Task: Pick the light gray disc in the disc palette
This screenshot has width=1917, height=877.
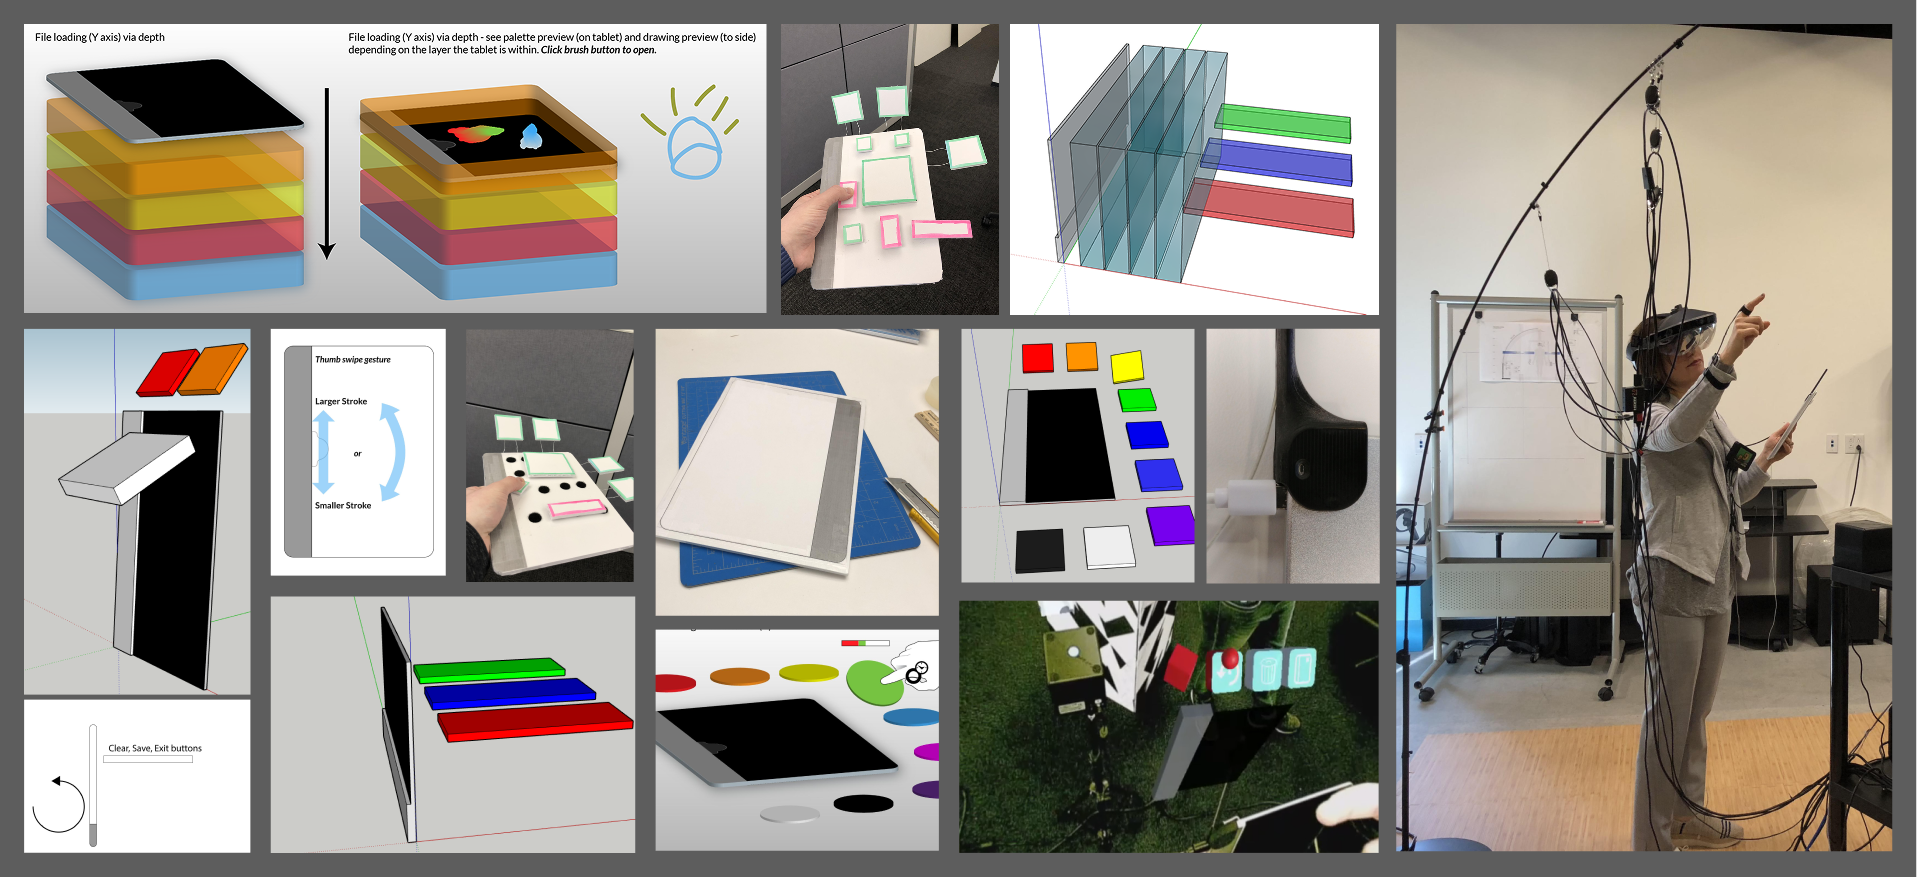Action: pyautogui.click(x=790, y=814)
